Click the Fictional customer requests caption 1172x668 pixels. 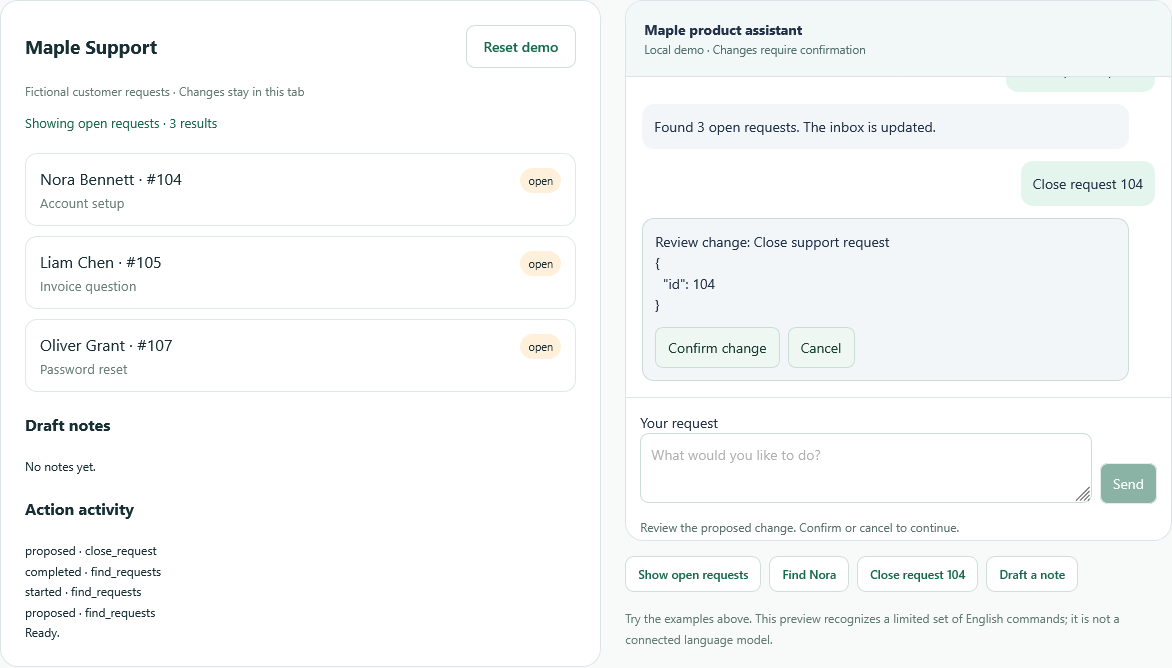pyautogui.click(x=164, y=92)
